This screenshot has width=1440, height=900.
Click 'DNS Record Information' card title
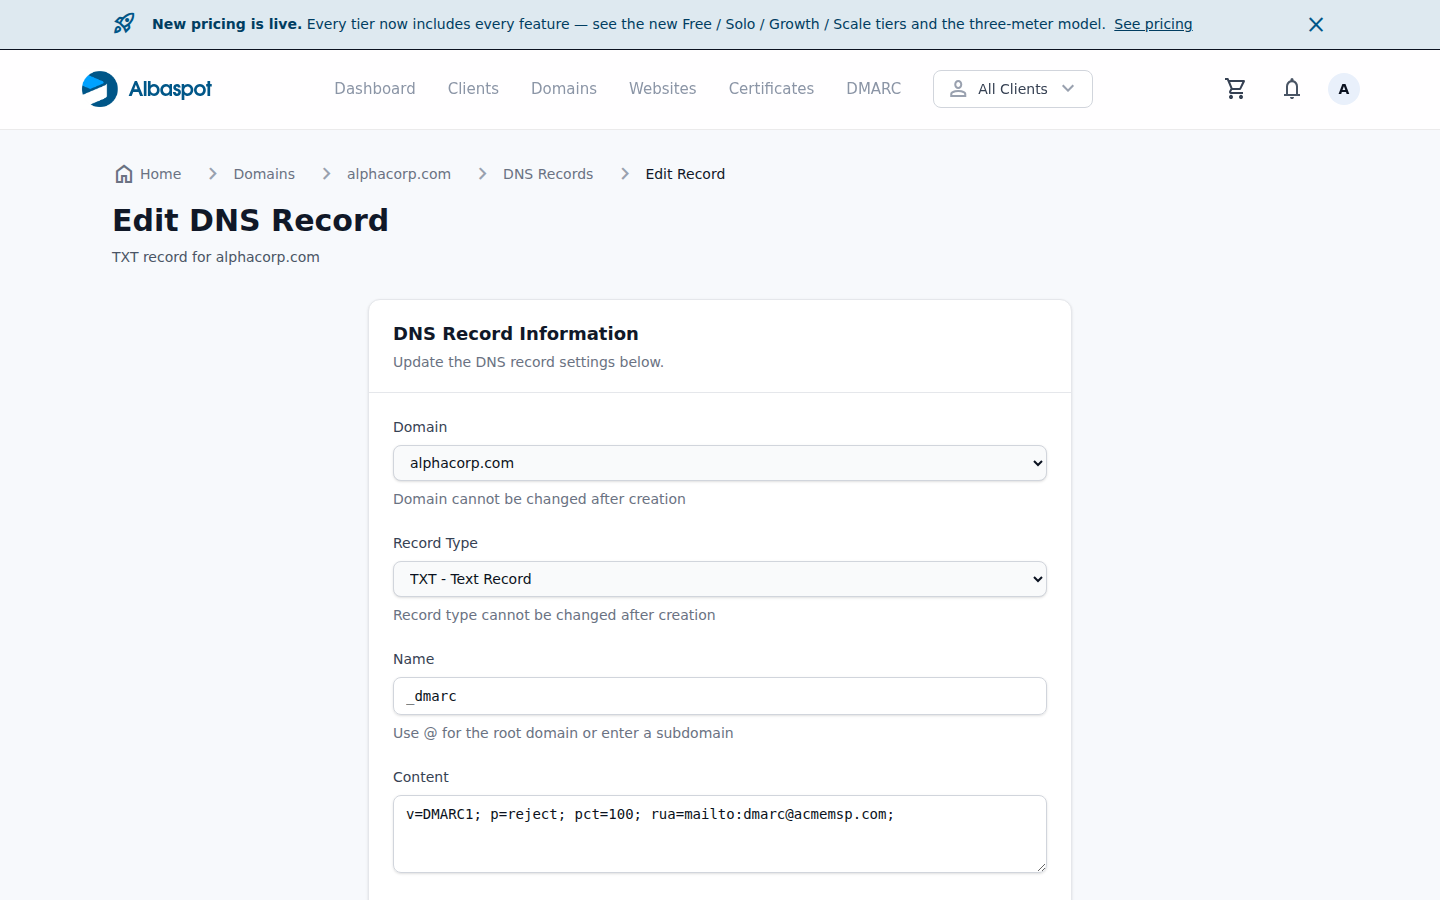pyautogui.click(x=515, y=334)
